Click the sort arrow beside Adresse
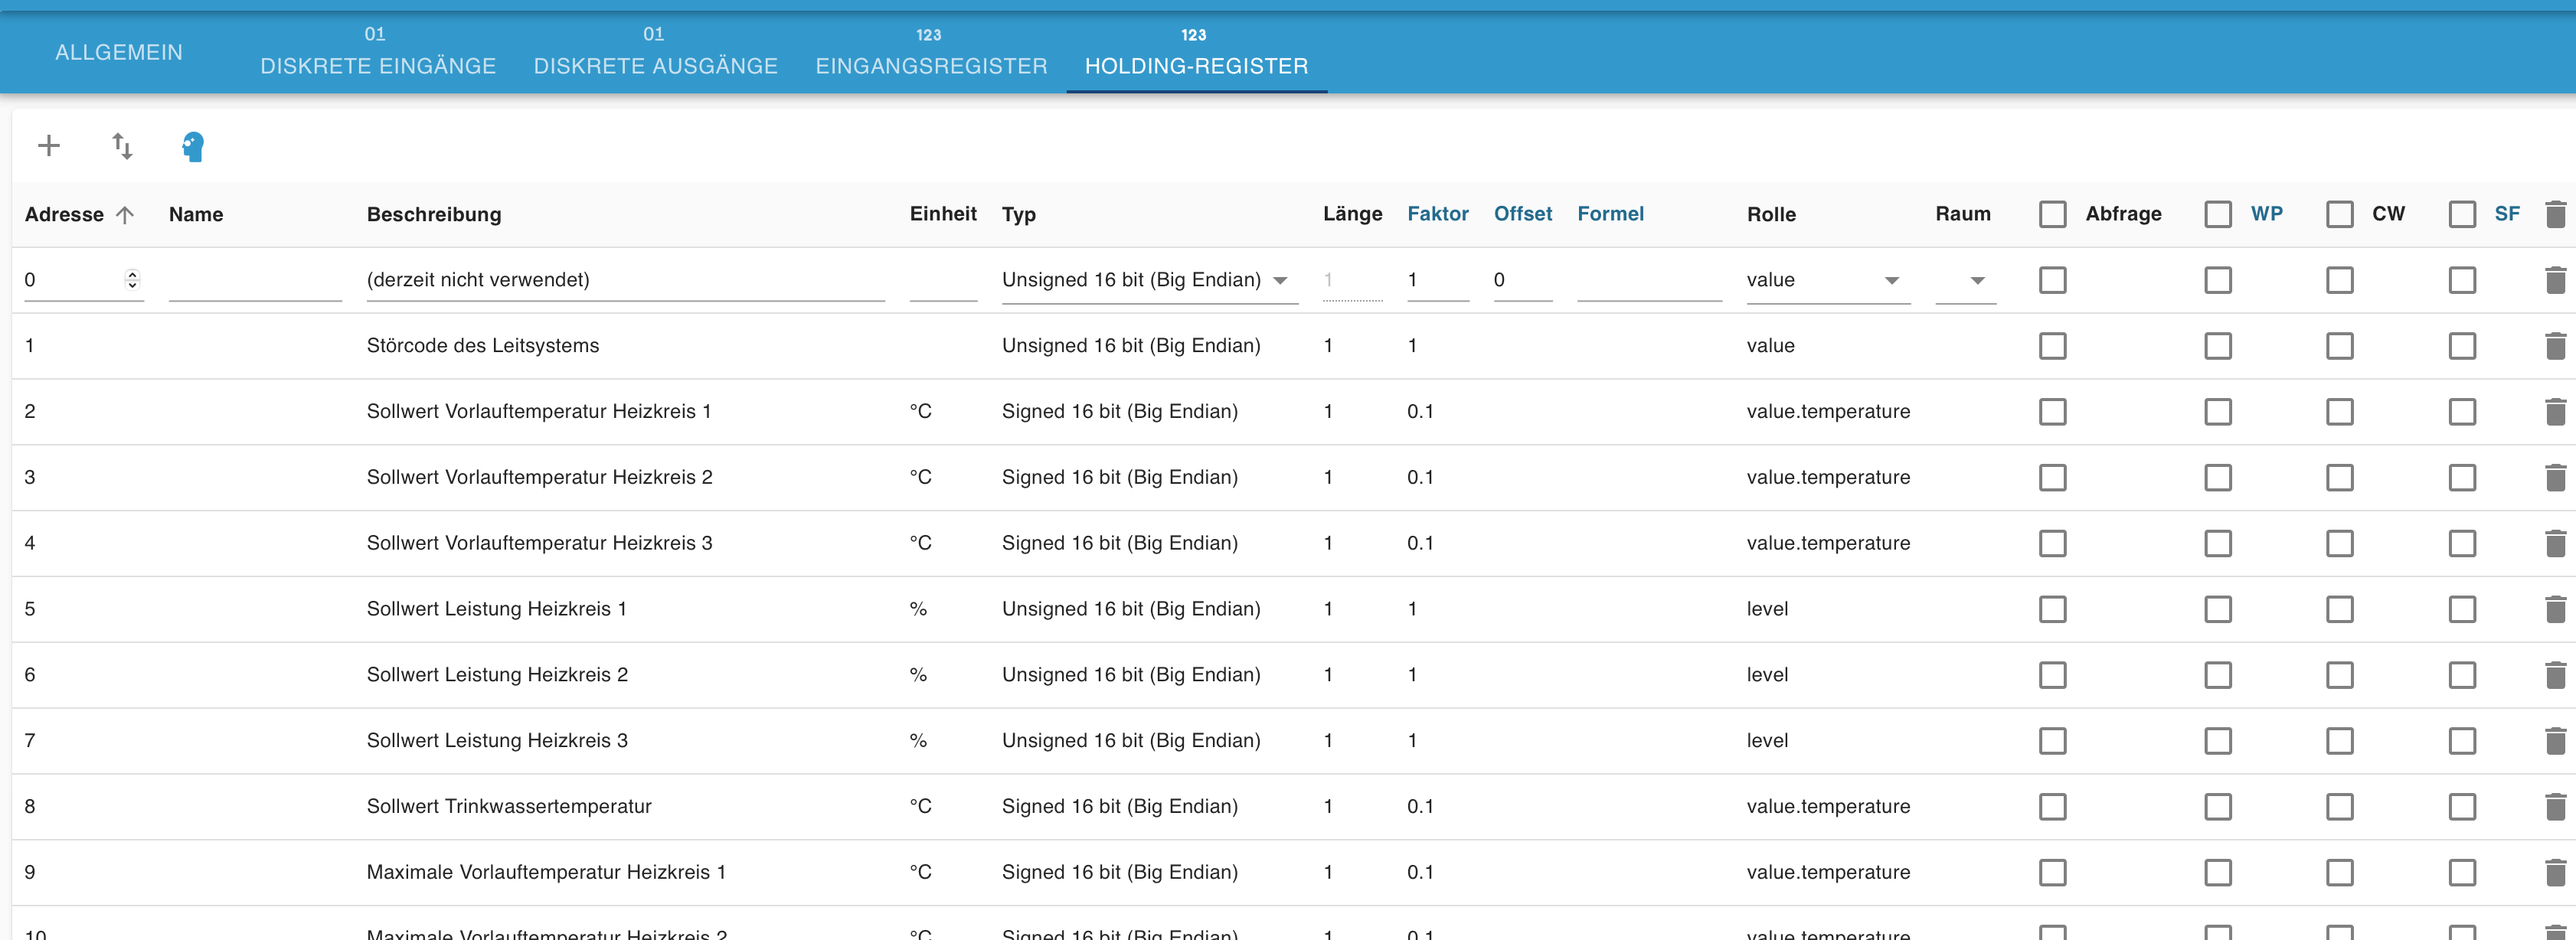2576x940 pixels. (125, 215)
